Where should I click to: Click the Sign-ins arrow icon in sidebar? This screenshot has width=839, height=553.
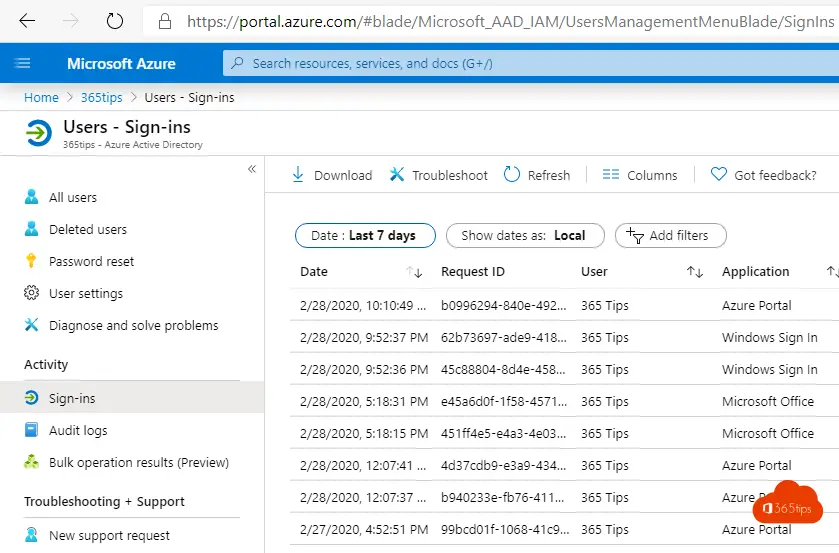click(32, 398)
